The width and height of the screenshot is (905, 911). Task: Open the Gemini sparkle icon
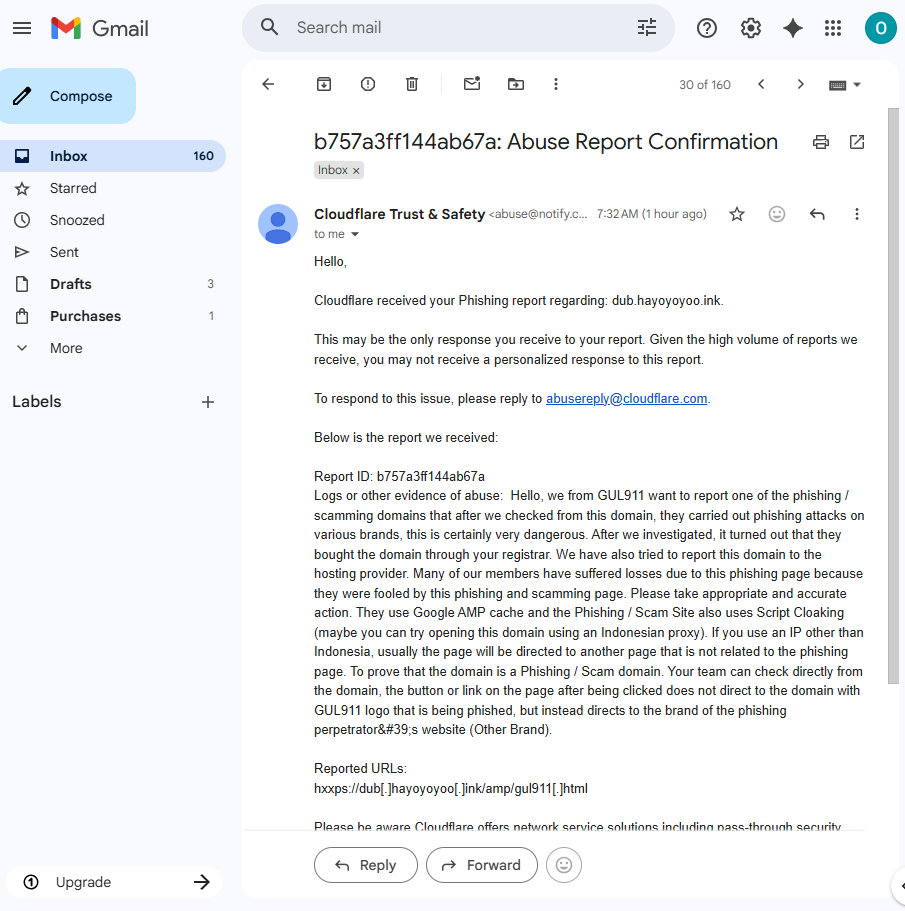[792, 28]
